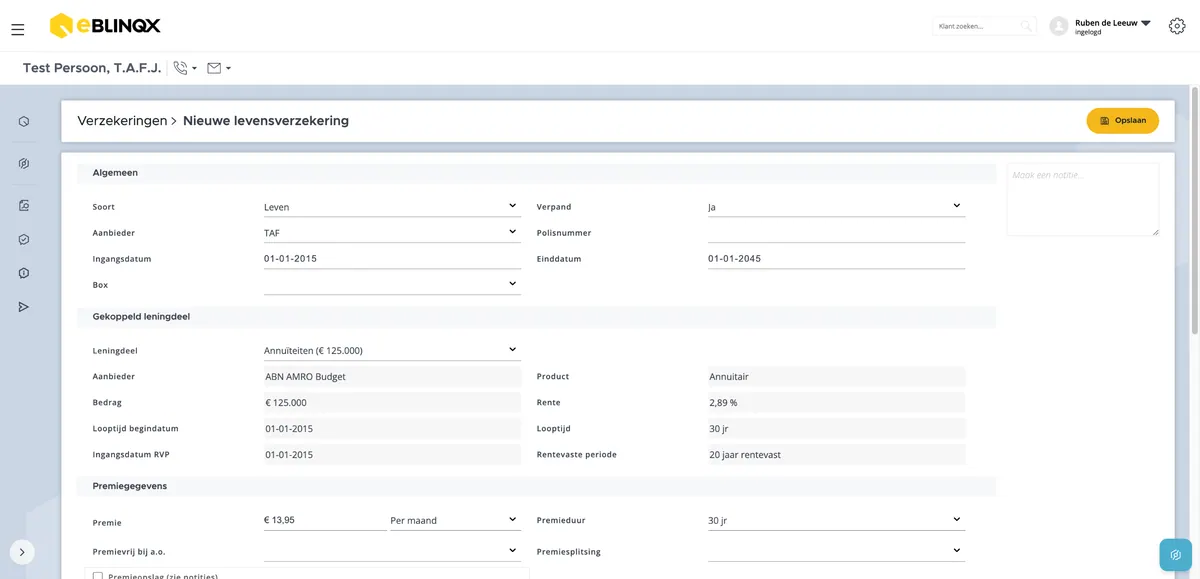Click the notes text area
Screen dimensions: 1200x579
tap(1083, 200)
